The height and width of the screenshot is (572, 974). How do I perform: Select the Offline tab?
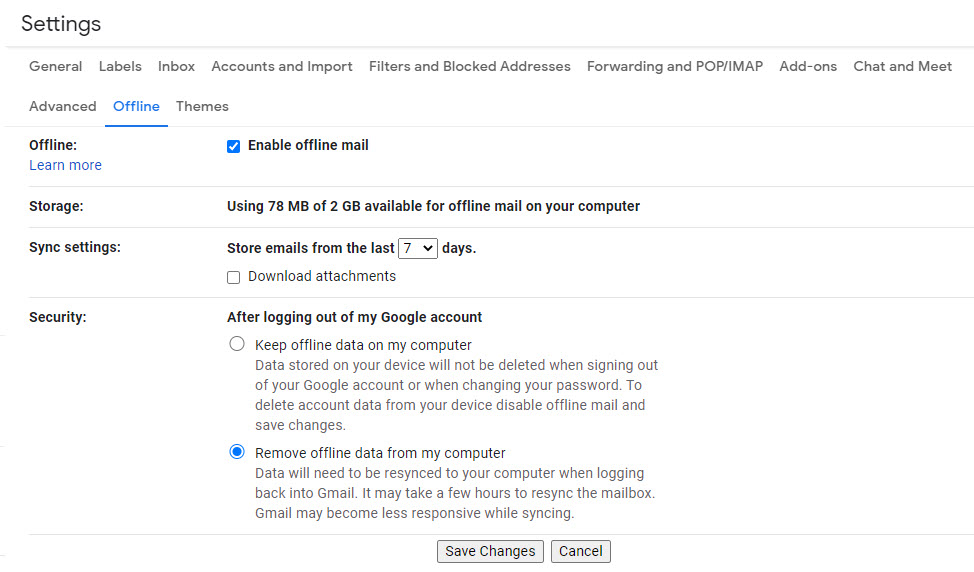point(136,106)
